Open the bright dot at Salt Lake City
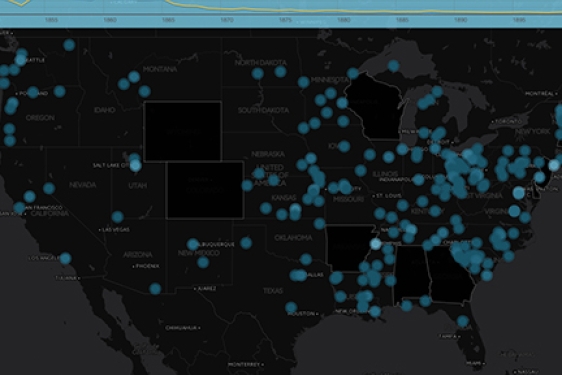This screenshot has height=375, width=562. [135, 165]
